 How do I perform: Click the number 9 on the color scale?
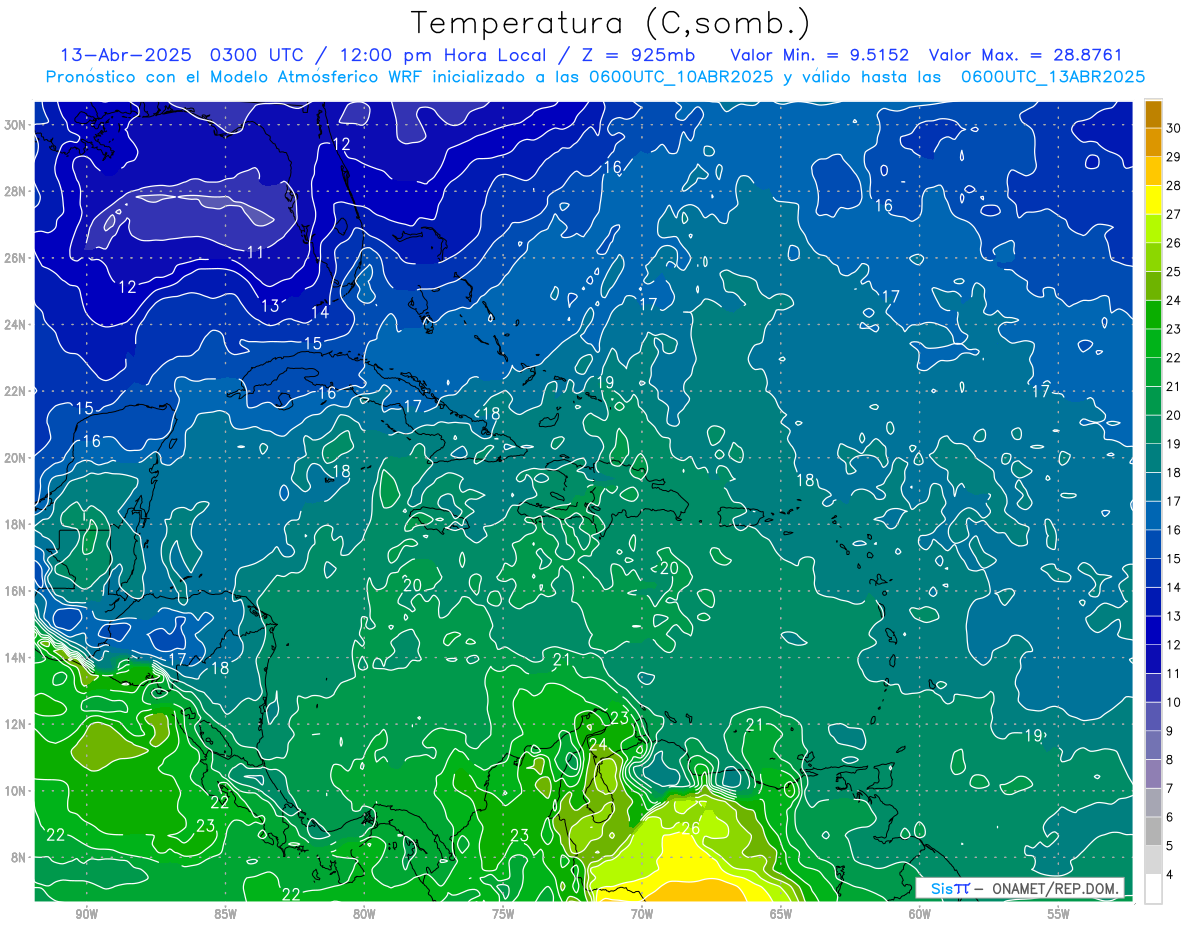pyautogui.click(x=1169, y=731)
